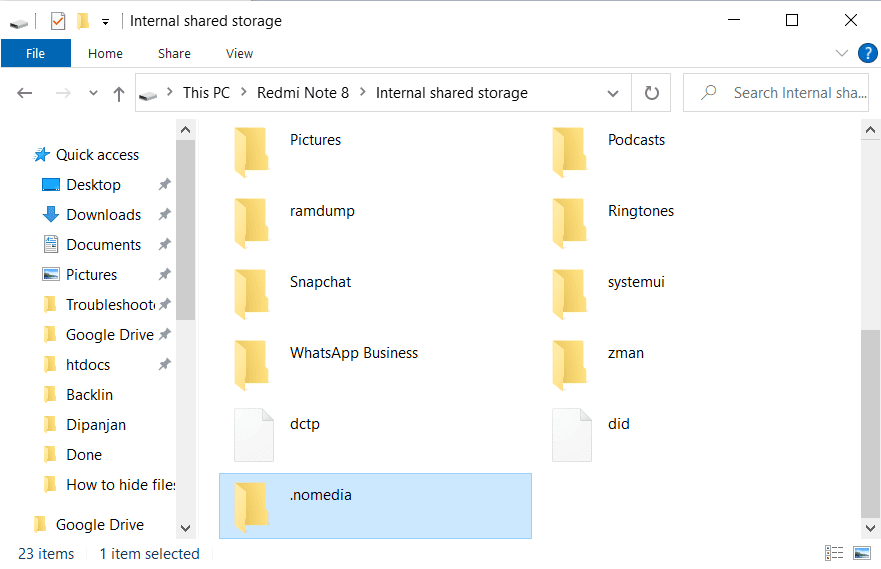Open the Help question mark icon
Viewport: 881px width, 569px height.
coord(868,53)
